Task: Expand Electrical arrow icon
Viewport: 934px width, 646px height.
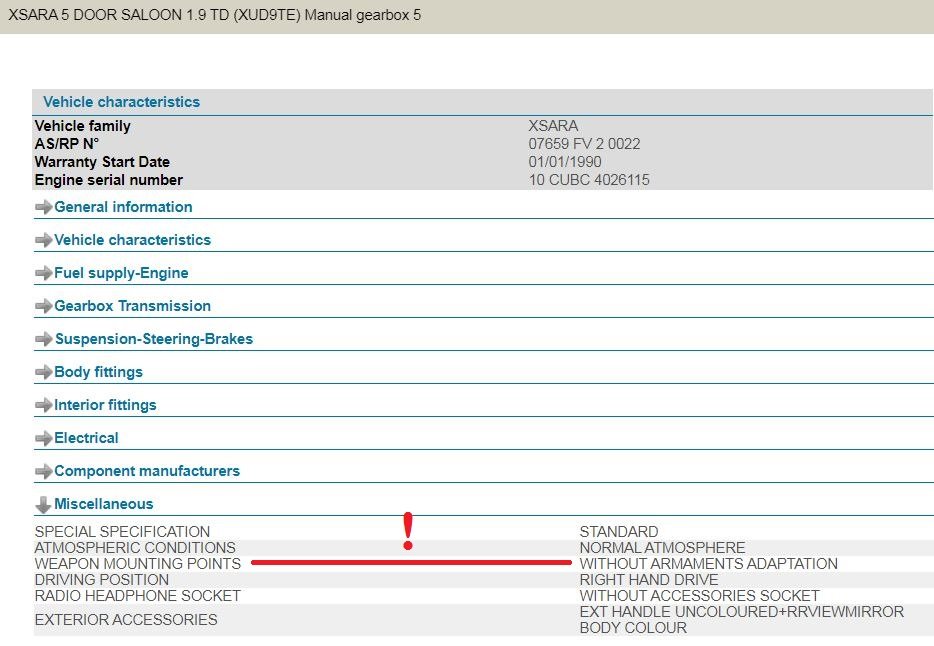Action: 43,438
